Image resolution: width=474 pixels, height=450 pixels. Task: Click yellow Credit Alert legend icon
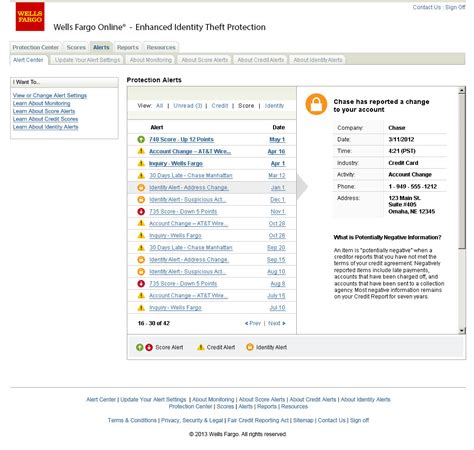200,347
